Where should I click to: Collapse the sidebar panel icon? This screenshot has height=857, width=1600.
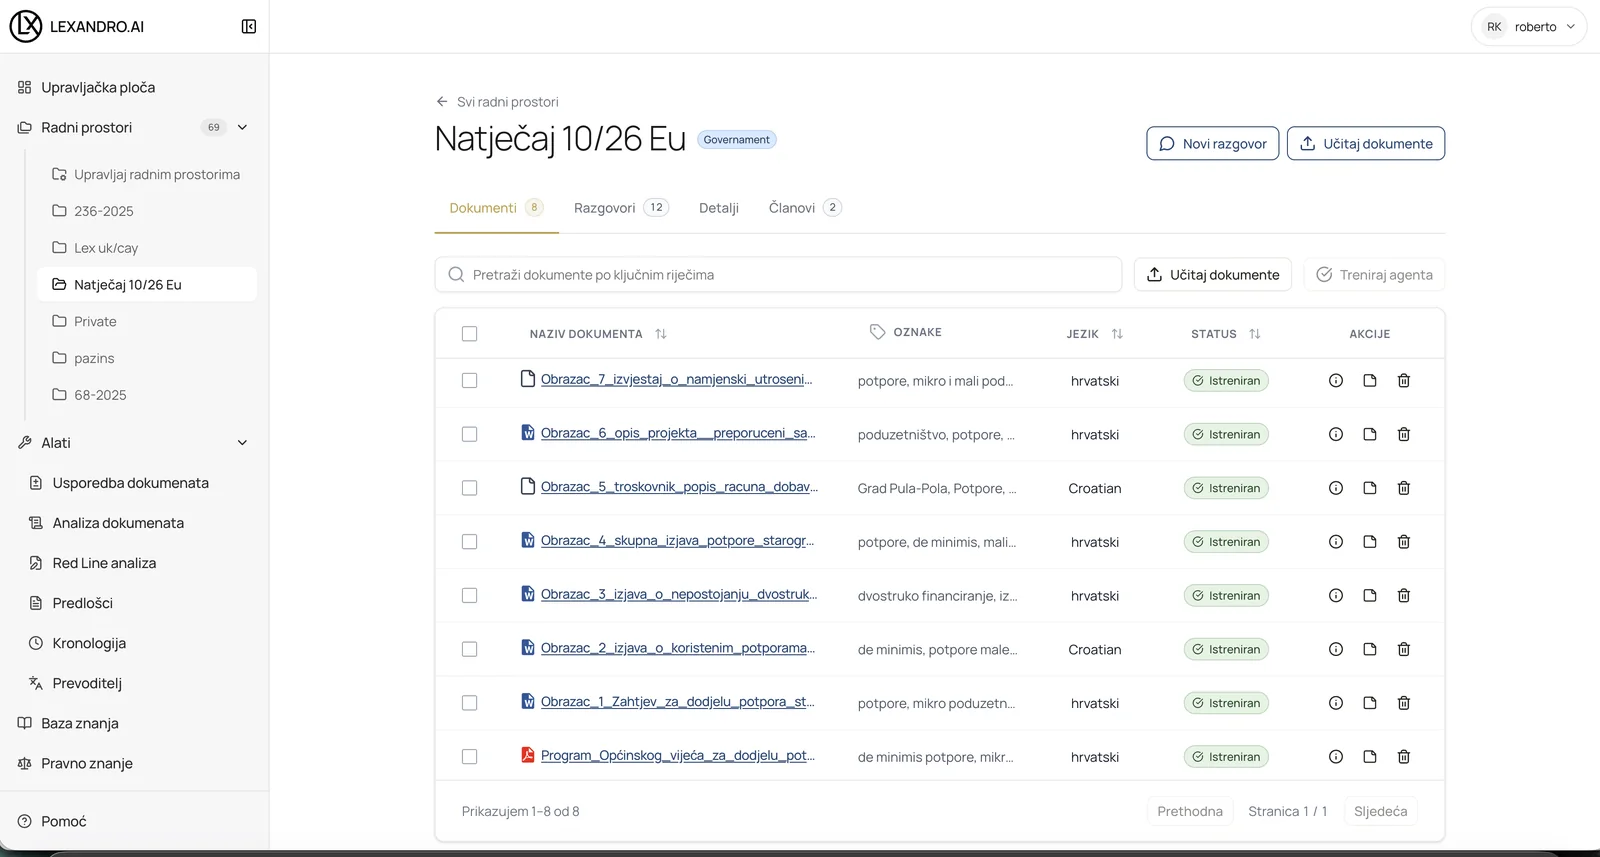(249, 27)
